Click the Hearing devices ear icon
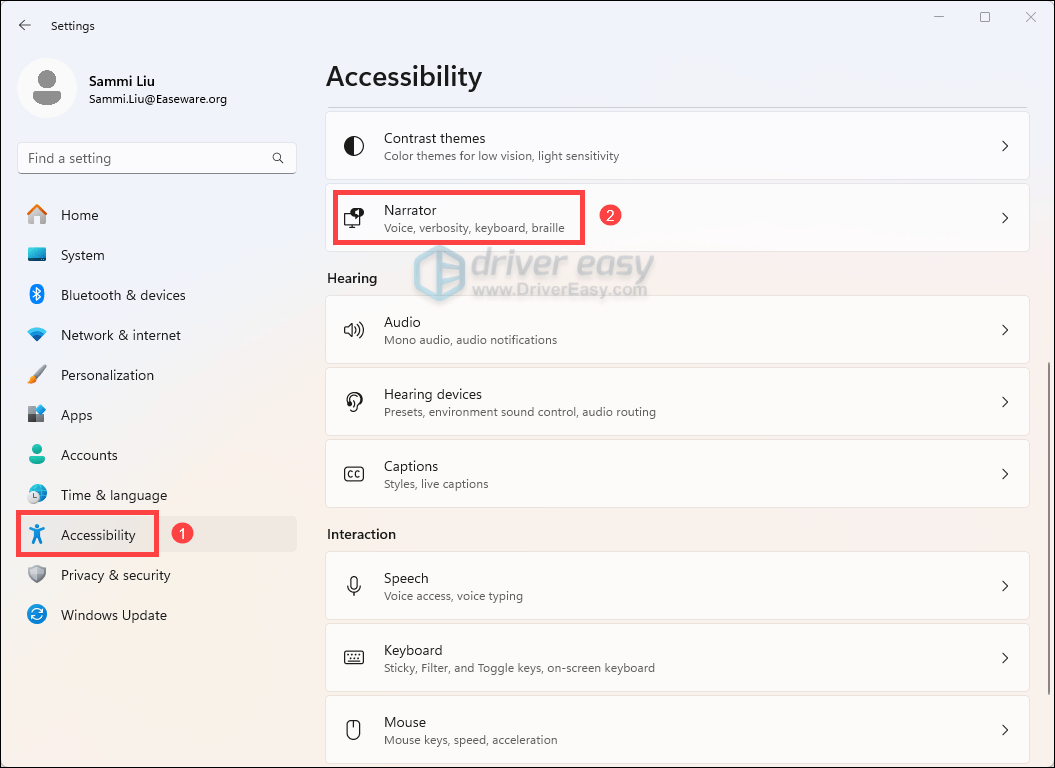Screen dimensions: 1055x768 [x=354, y=402]
